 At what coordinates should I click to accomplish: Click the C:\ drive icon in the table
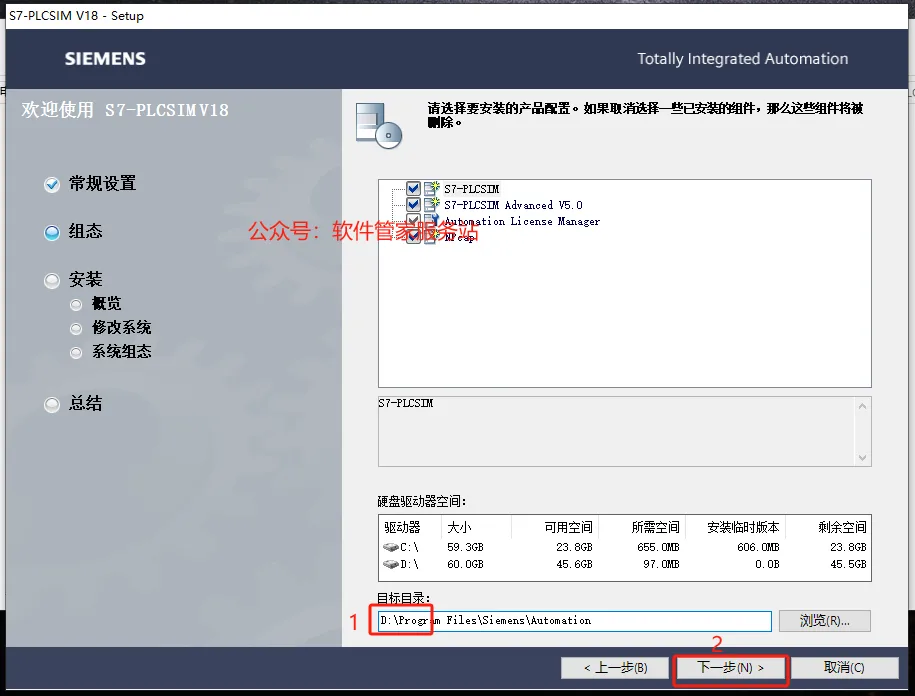(x=390, y=547)
